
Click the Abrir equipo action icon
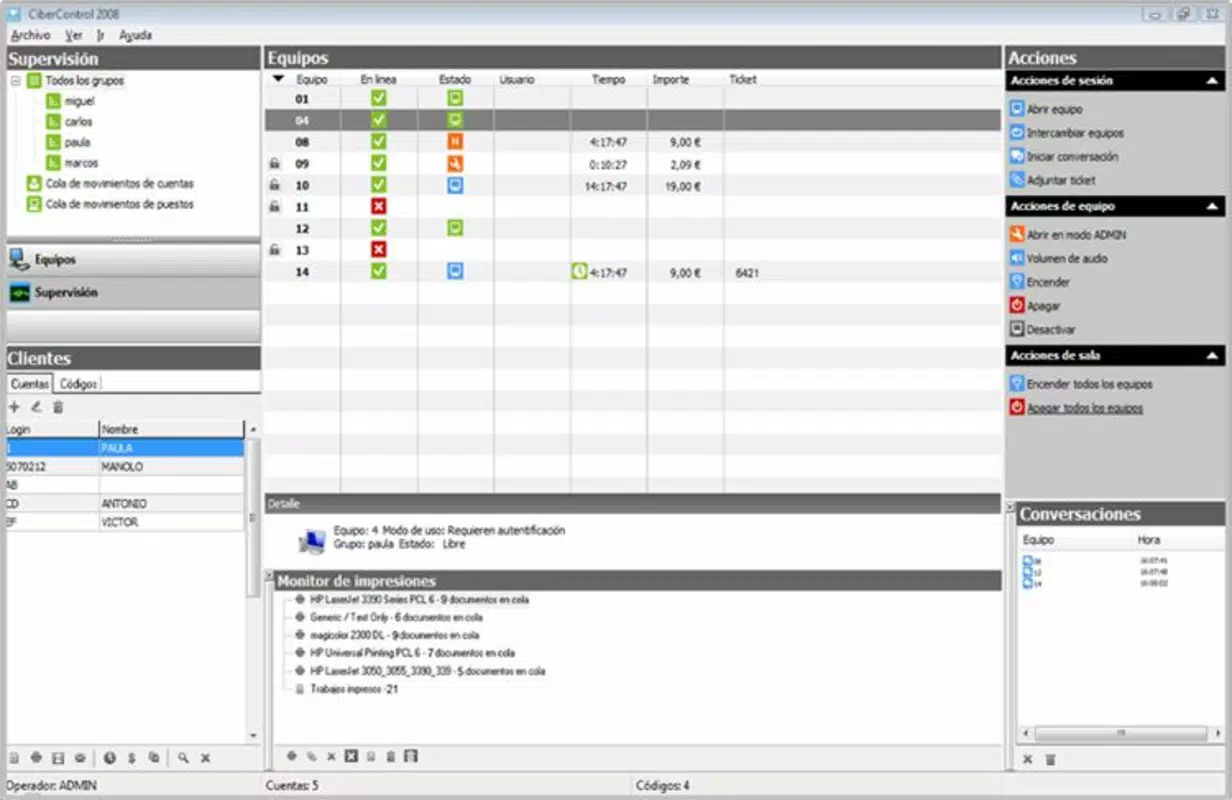tap(1017, 109)
